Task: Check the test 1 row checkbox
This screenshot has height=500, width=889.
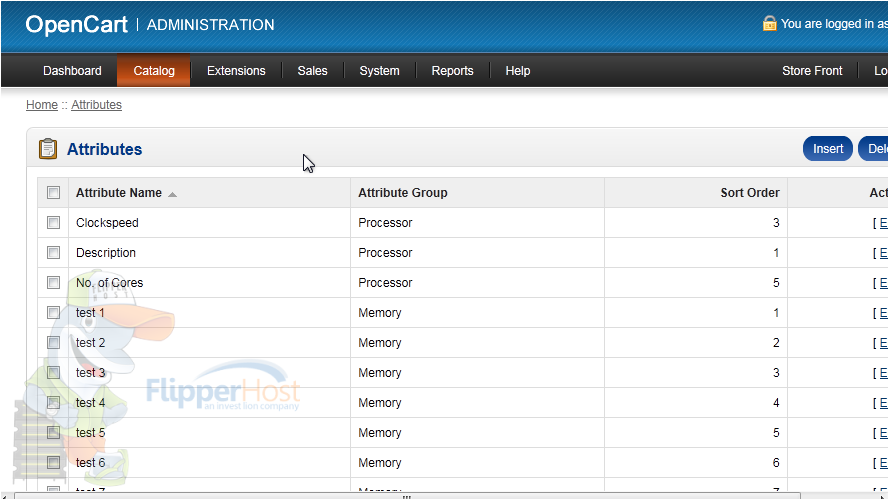Action: (53, 313)
